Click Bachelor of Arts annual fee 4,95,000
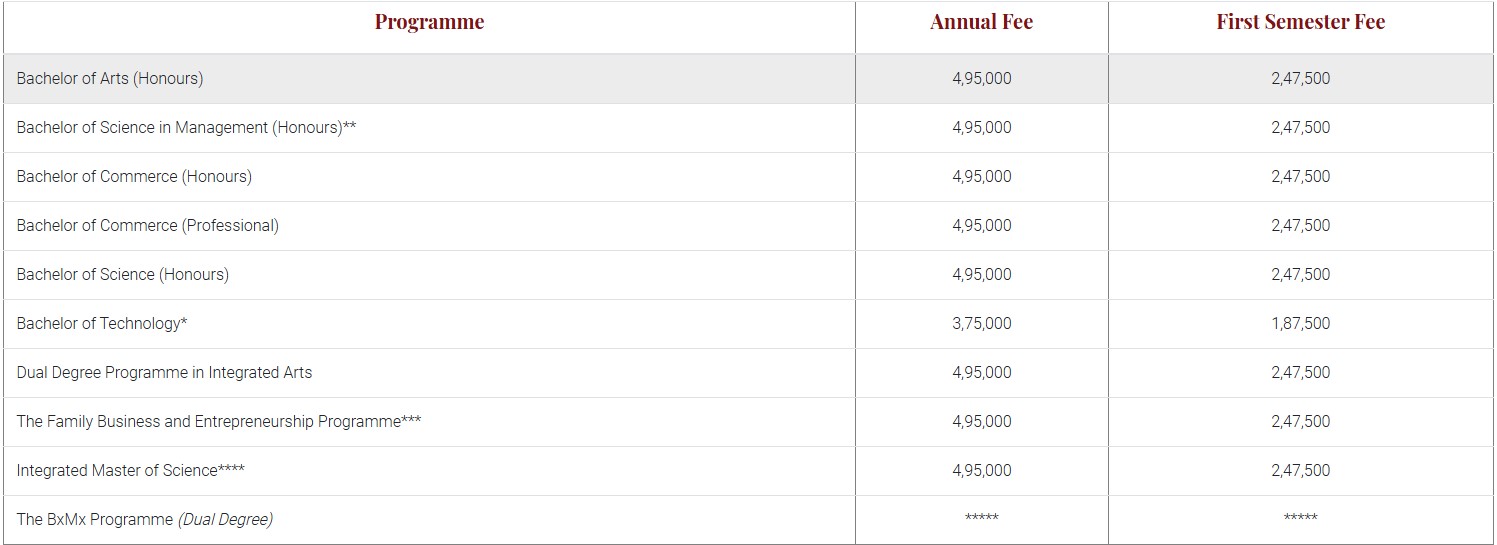The width and height of the screenshot is (1497, 545). point(981,78)
